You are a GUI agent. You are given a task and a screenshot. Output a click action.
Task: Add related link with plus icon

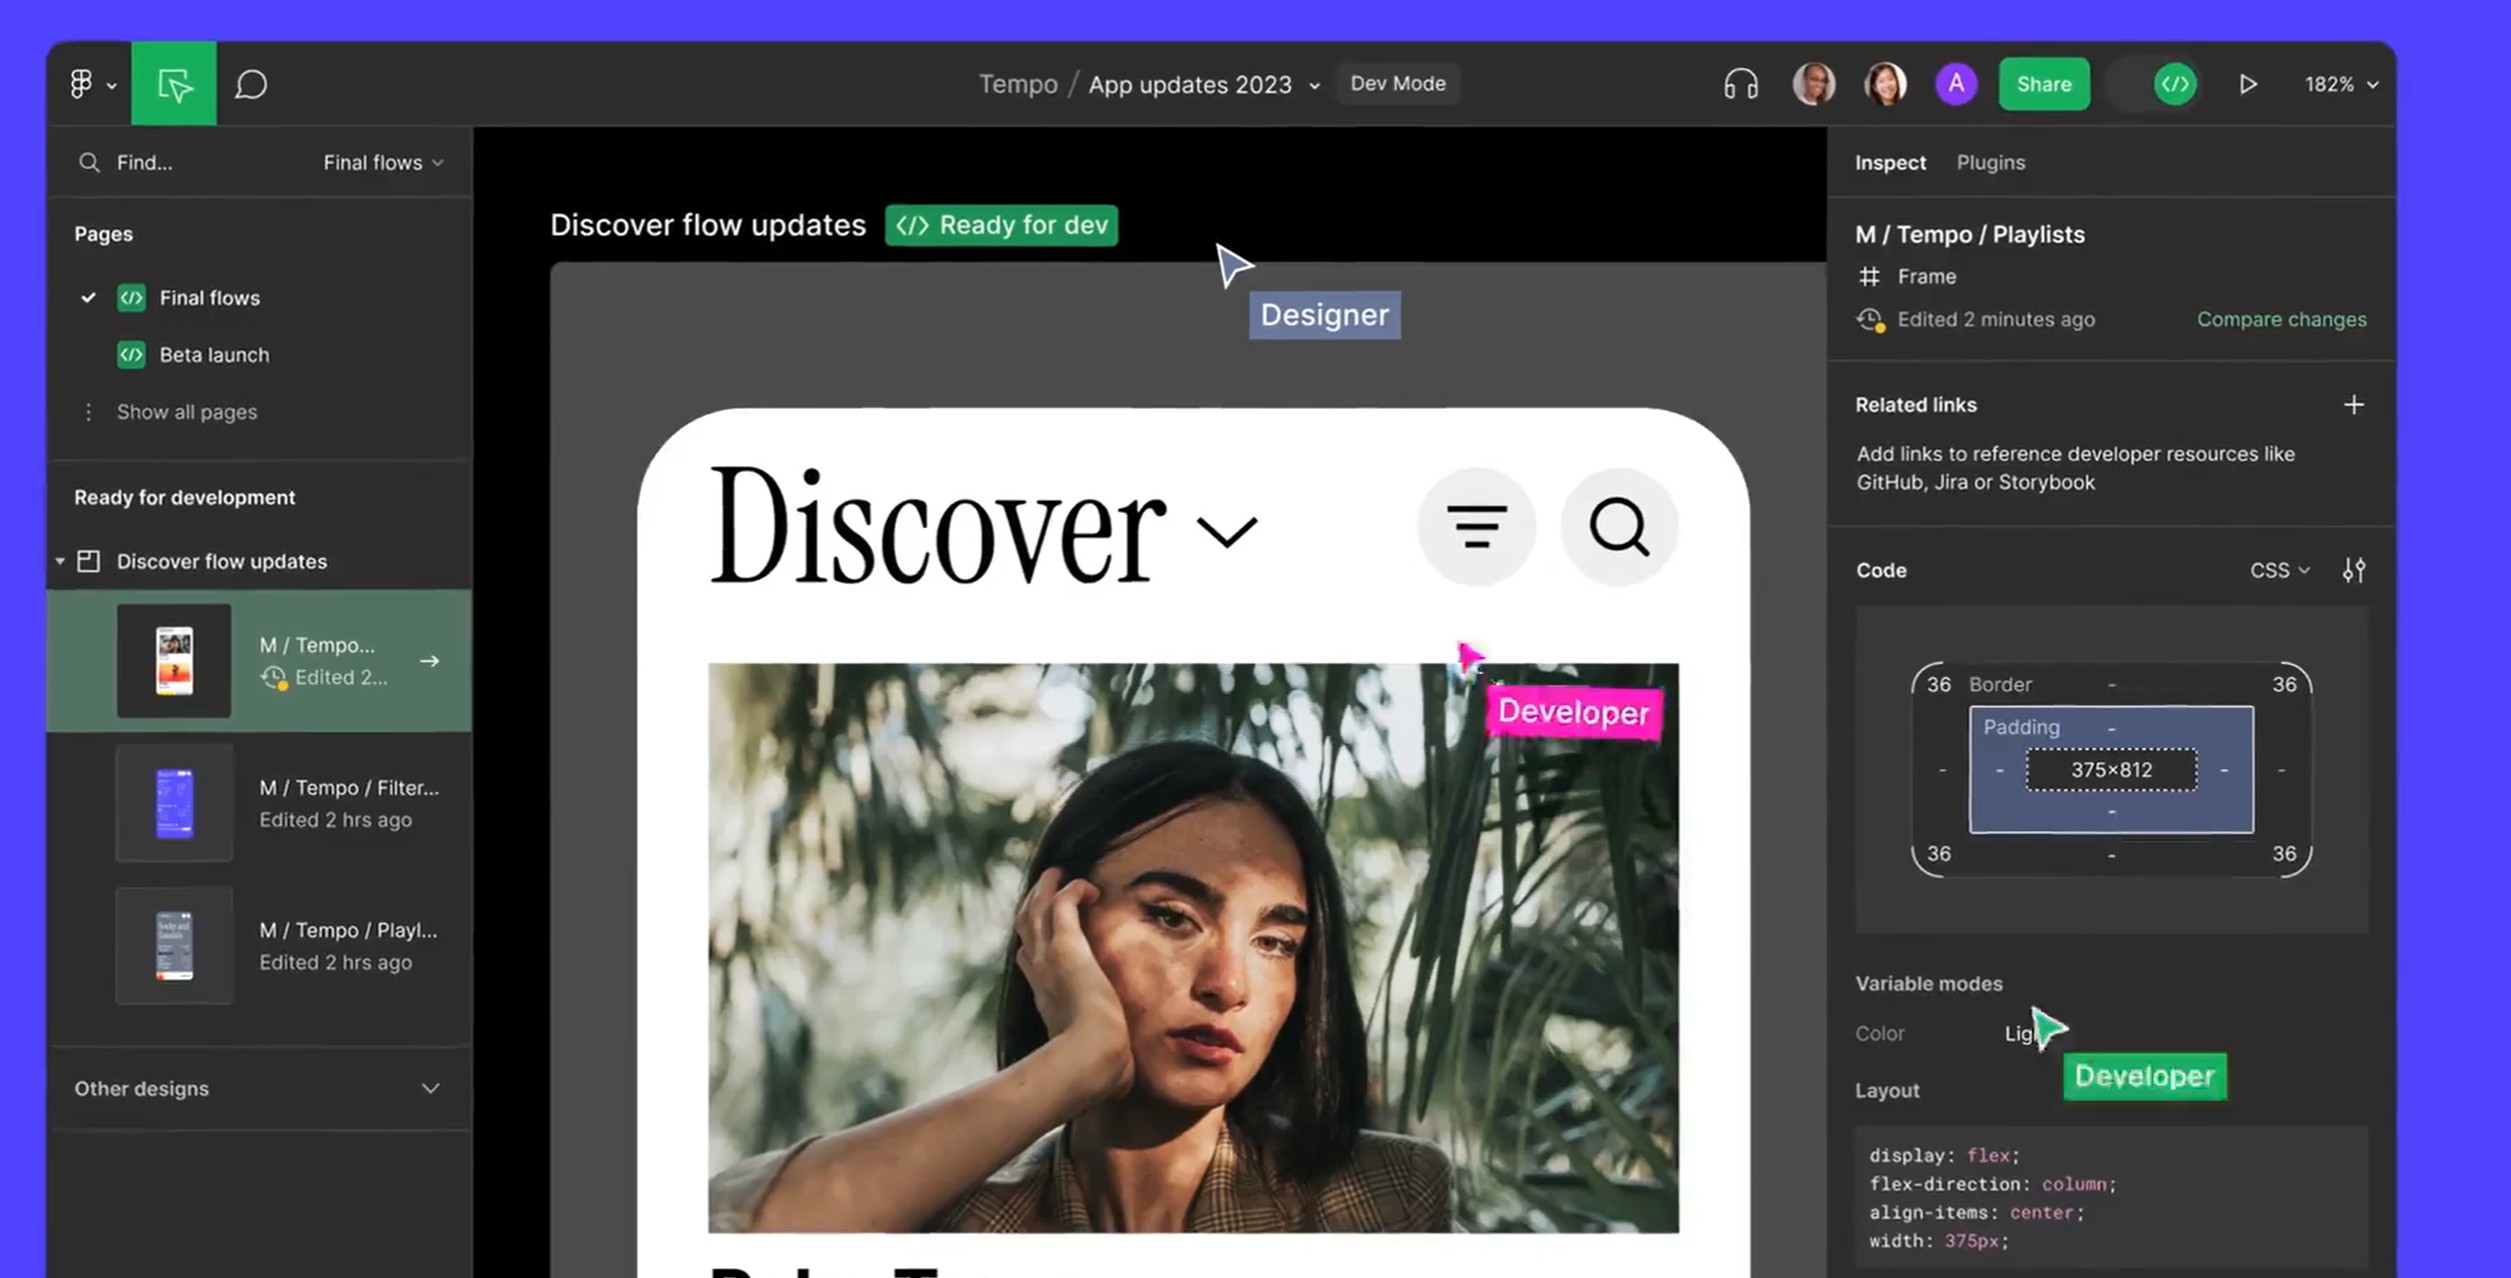tap(2354, 405)
